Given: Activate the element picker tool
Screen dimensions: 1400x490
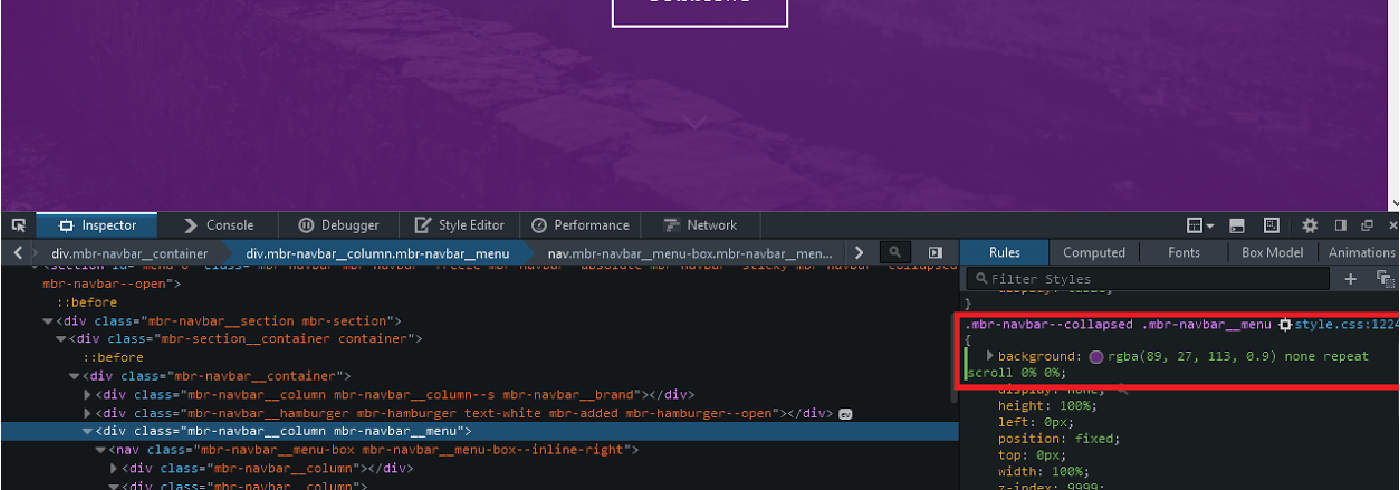Looking at the screenshot, I should [18, 225].
